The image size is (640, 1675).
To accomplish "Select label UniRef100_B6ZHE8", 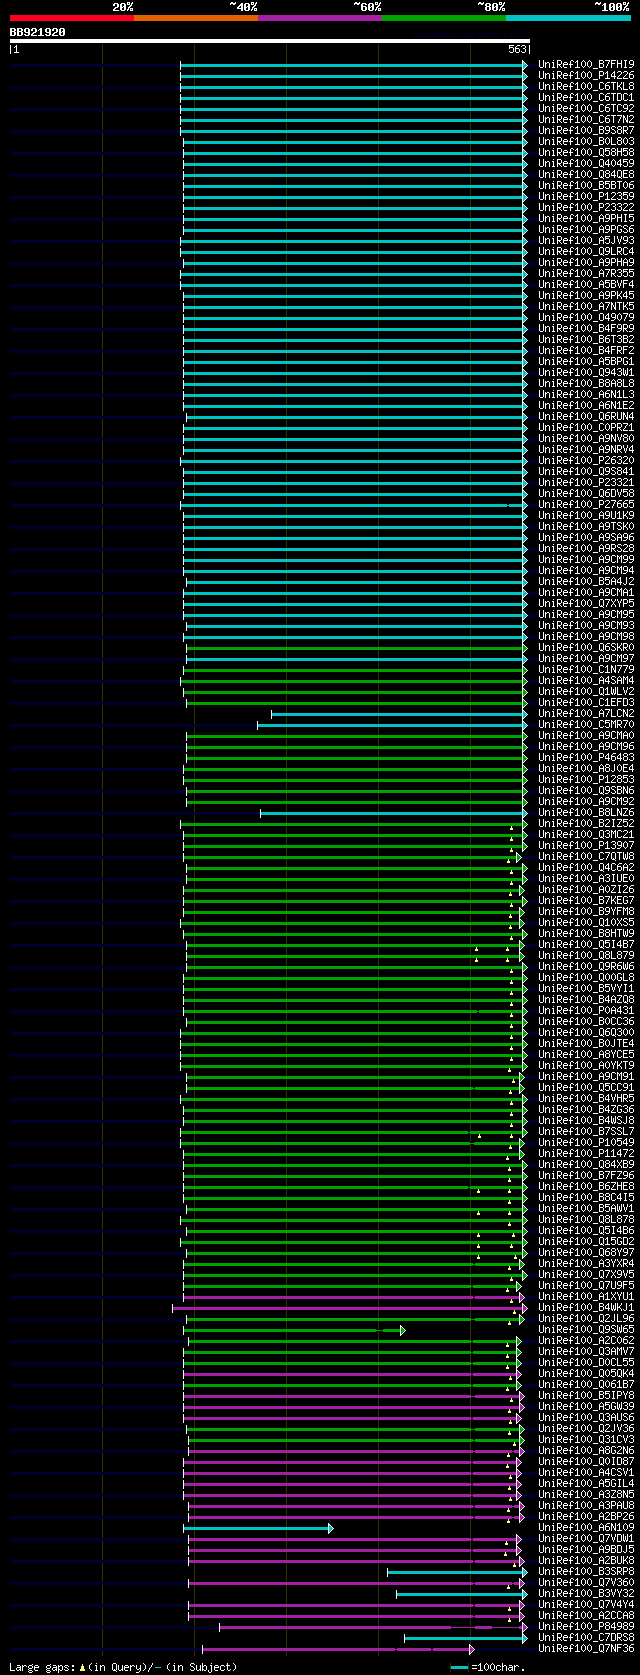I will point(586,1186).
